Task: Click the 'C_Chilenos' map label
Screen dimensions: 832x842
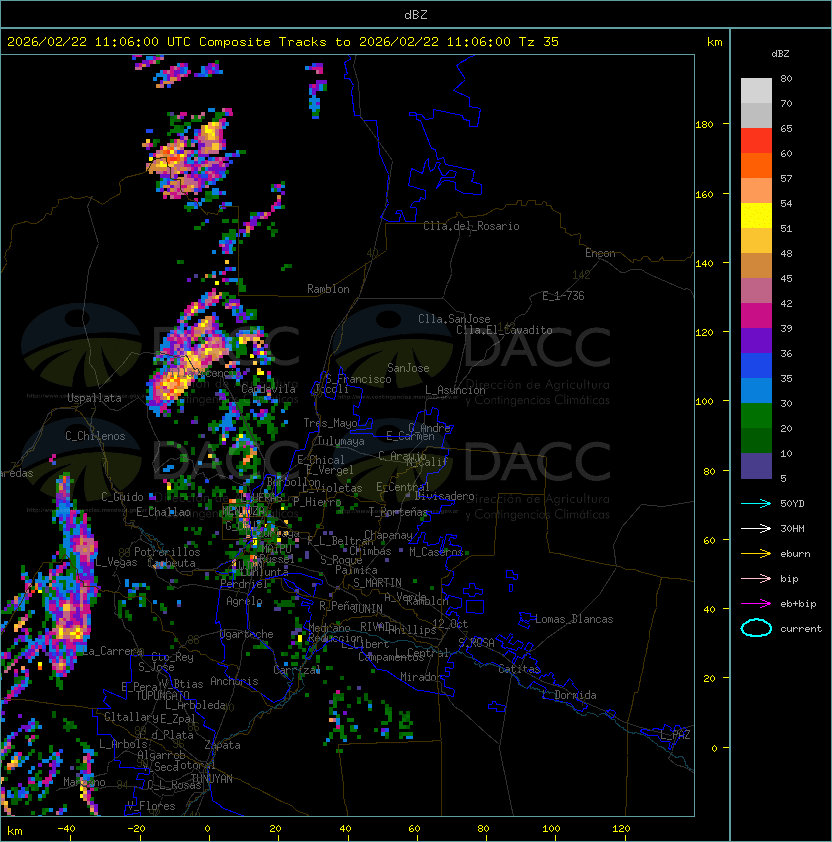Action: point(95,436)
